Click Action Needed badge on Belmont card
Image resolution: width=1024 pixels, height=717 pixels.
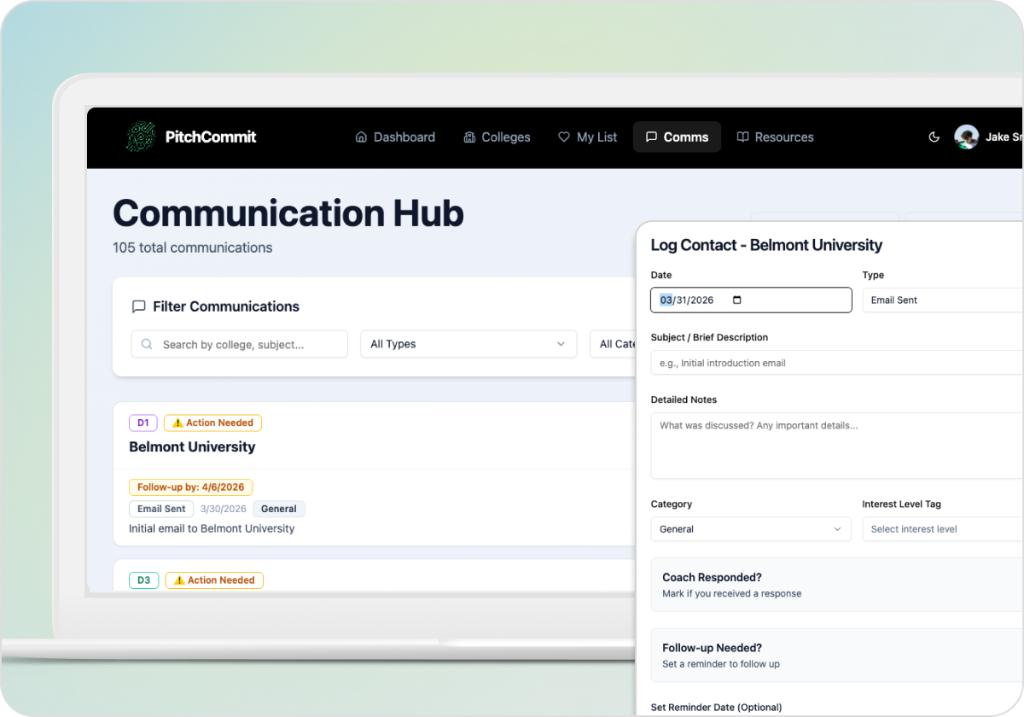pos(213,423)
